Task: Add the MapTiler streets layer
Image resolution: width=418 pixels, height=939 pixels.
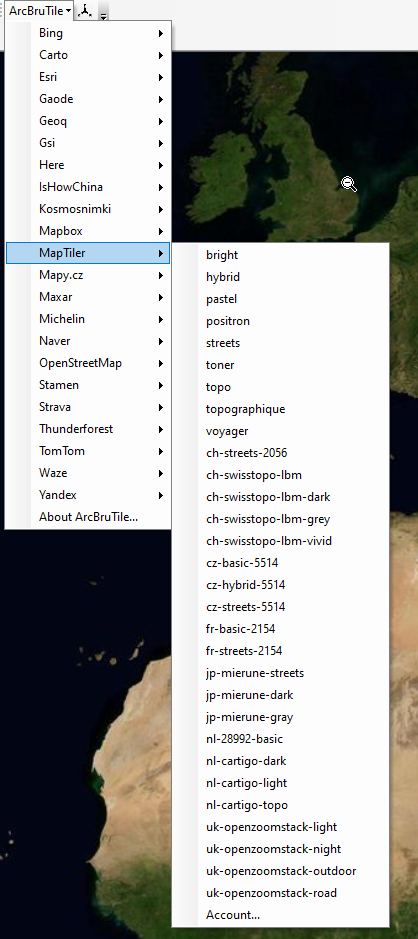Action: pyautogui.click(x=280, y=343)
